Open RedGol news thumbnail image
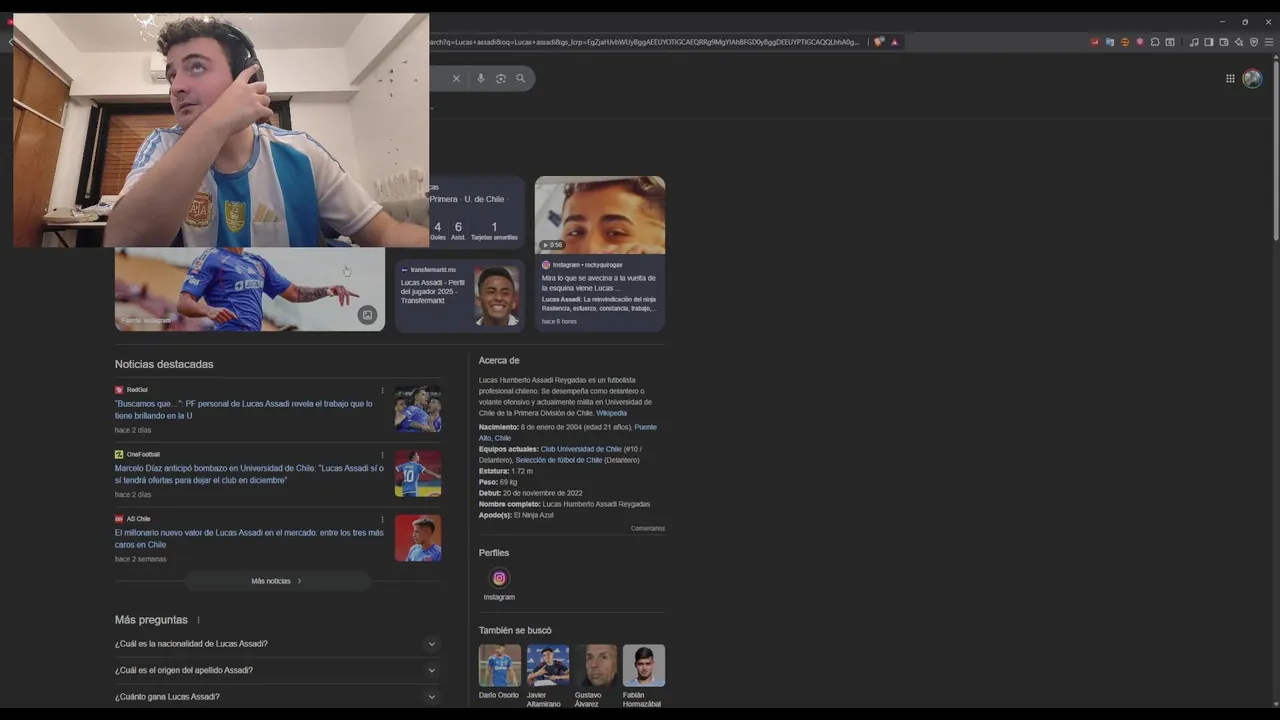The height and width of the screenshot is (720, 1280). click(x=418, y=409)
